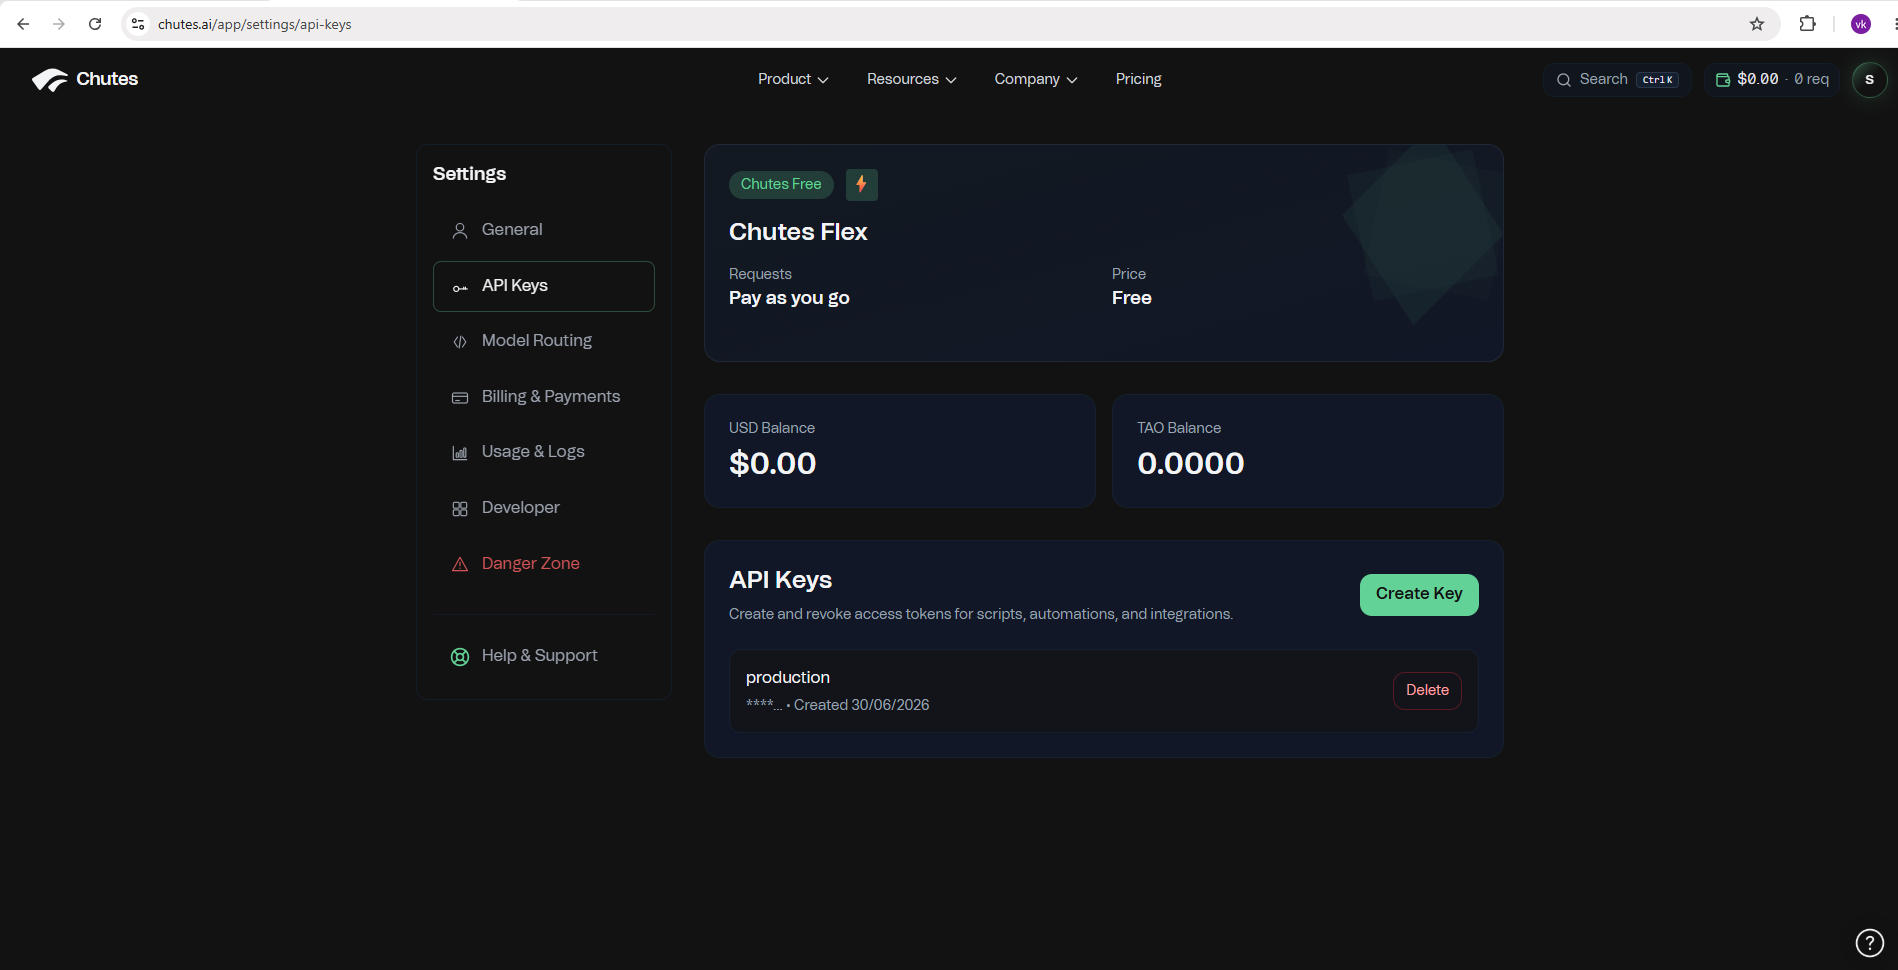1898x970 pixels.
Task: Click the lightning bolt plan icon
Action: 861,184
